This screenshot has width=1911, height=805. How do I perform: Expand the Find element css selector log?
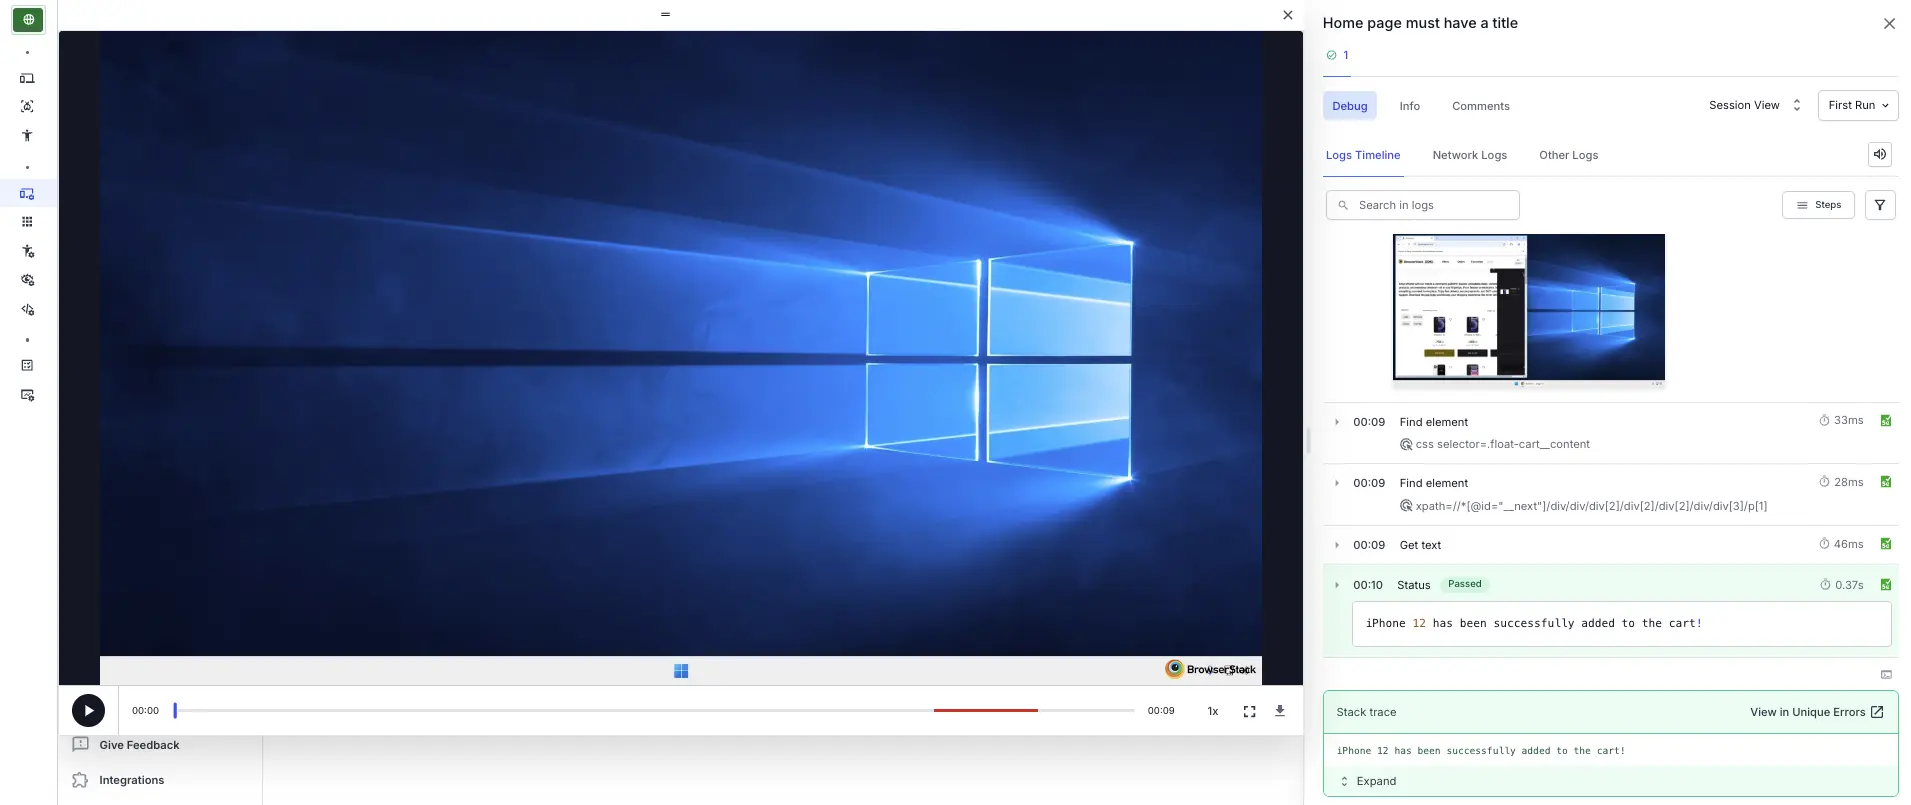(1337, 422)
